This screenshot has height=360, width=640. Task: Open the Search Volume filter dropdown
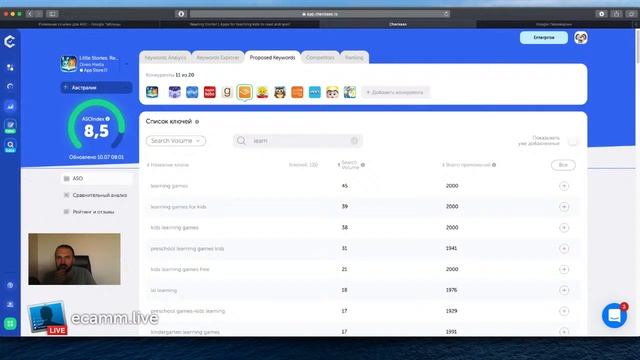click(x=176, y=141)
